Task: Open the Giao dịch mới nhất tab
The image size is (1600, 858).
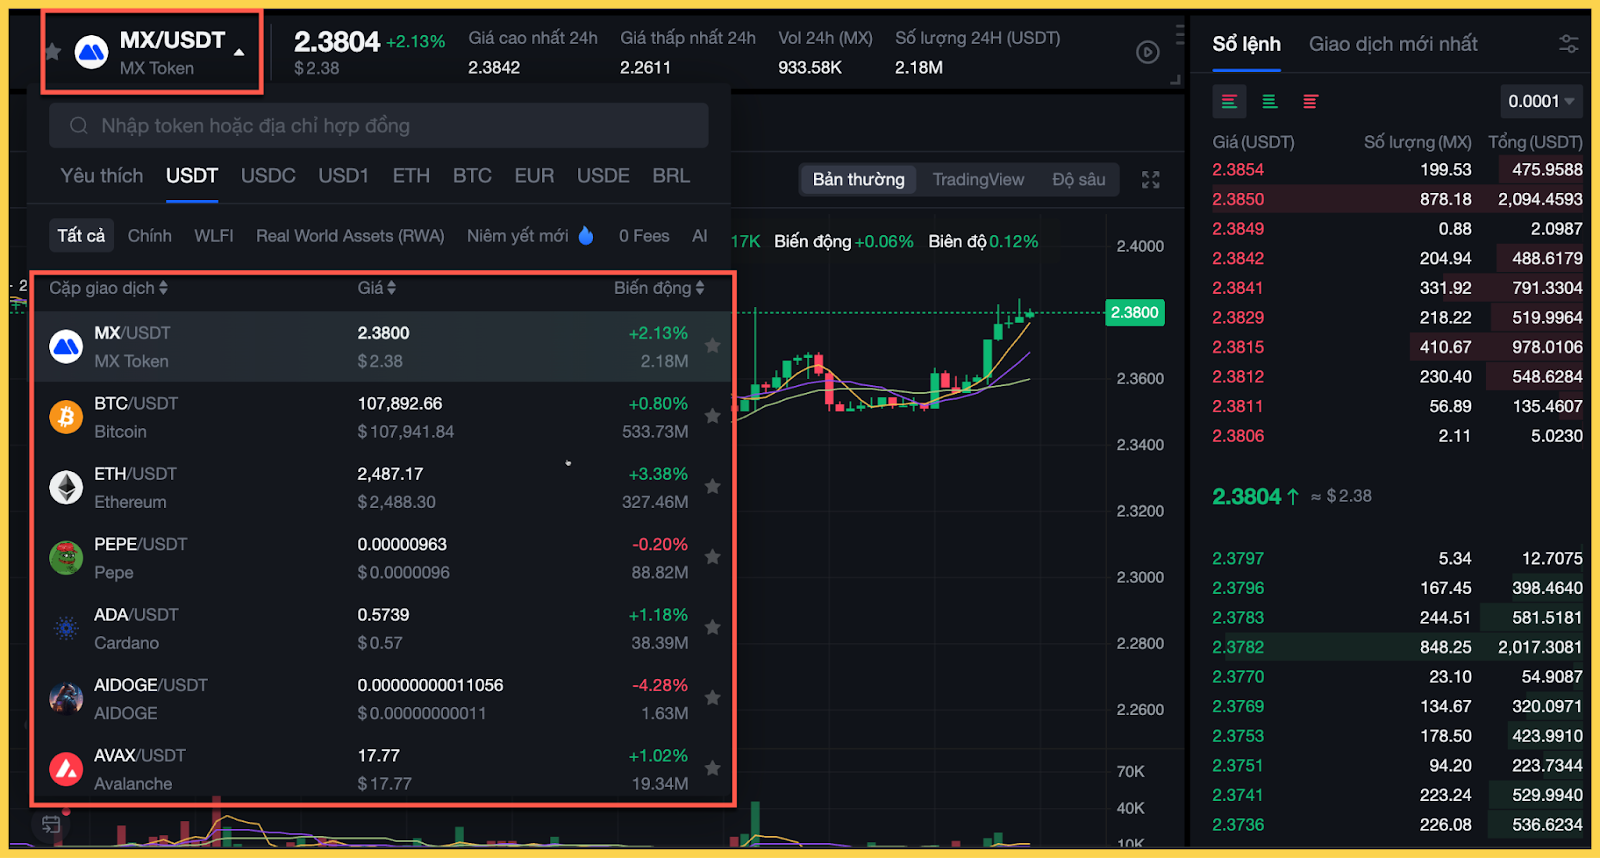Action: pos(1393,44)
